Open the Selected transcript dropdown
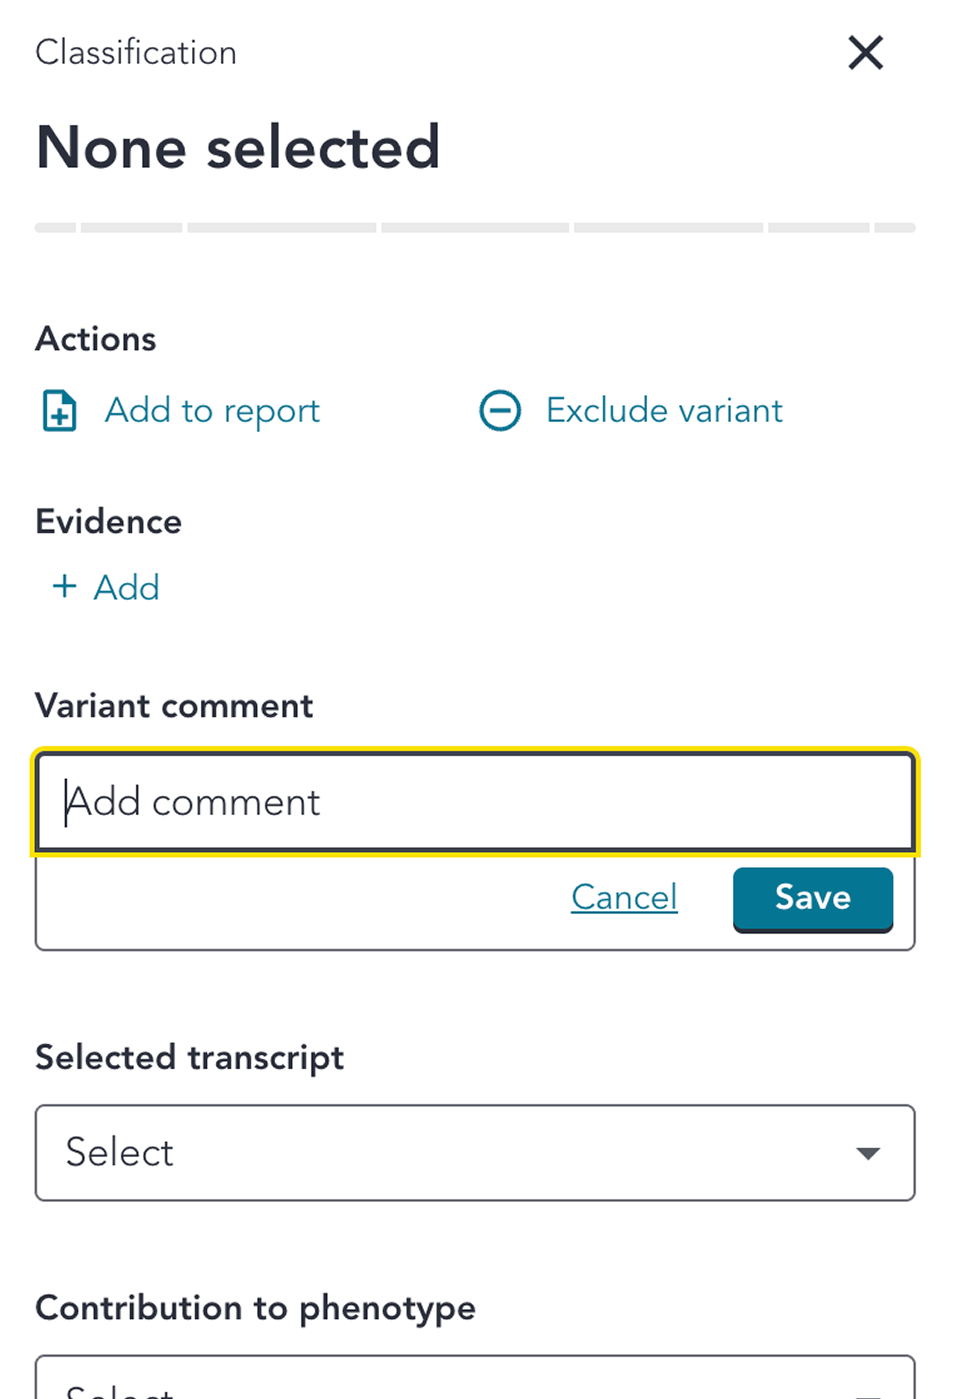The width and height of the screenshot is (954, 1399). (x=475, y=1153)
